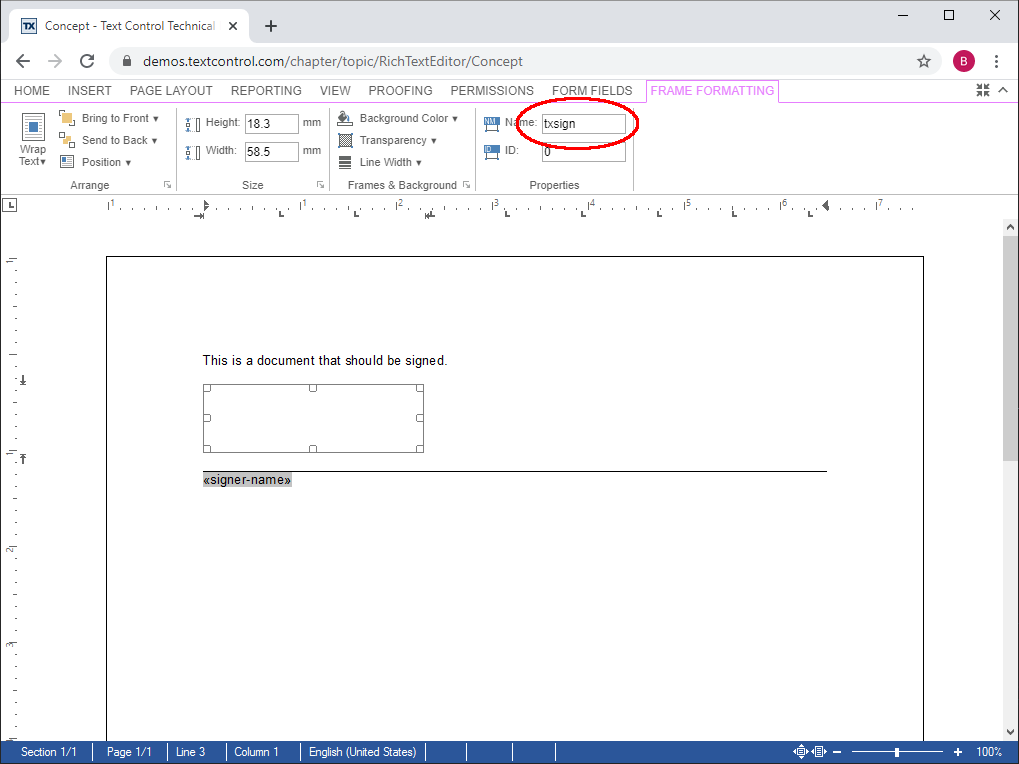Open the Arrange group dialog launcher
The image size is (1019, 764).
click(168, 185)
